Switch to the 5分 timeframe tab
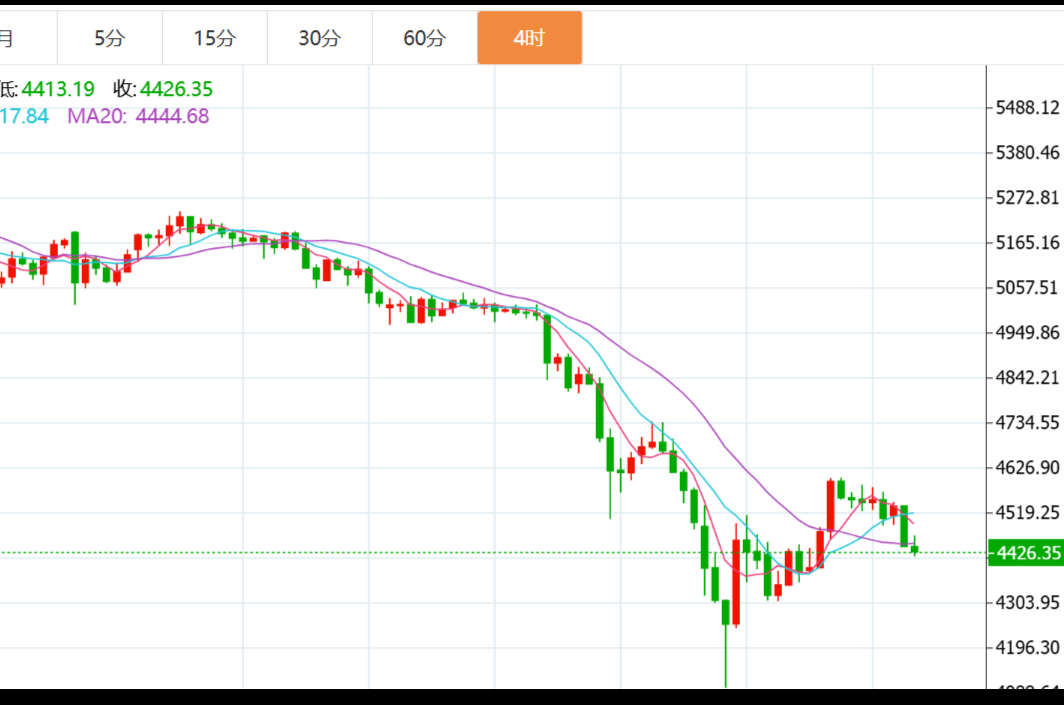The image size is (1064, 705). point(110,38)
